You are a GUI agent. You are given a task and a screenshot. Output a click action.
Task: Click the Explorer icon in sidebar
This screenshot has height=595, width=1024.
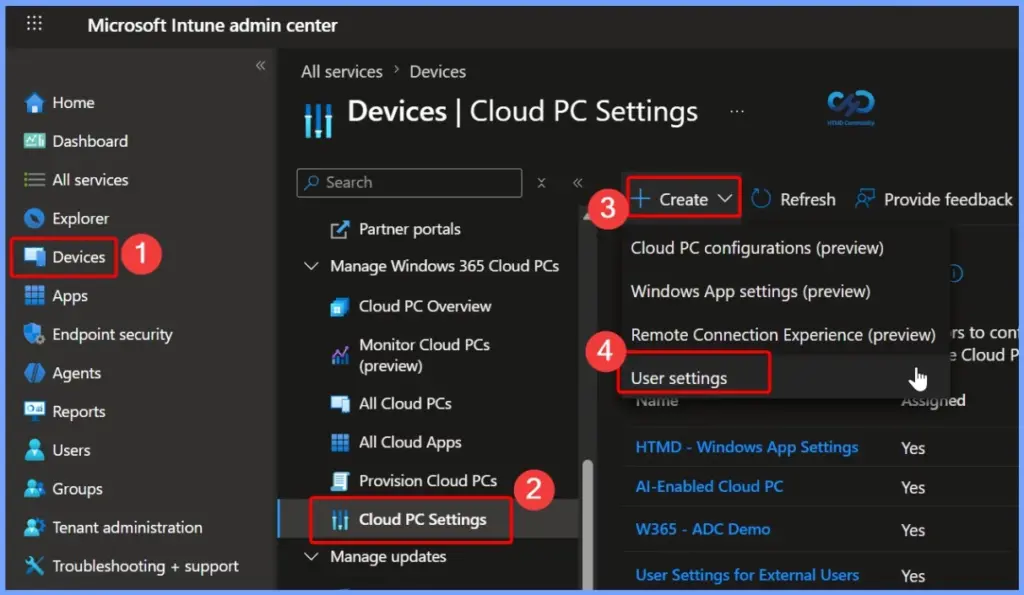(34, 218)
